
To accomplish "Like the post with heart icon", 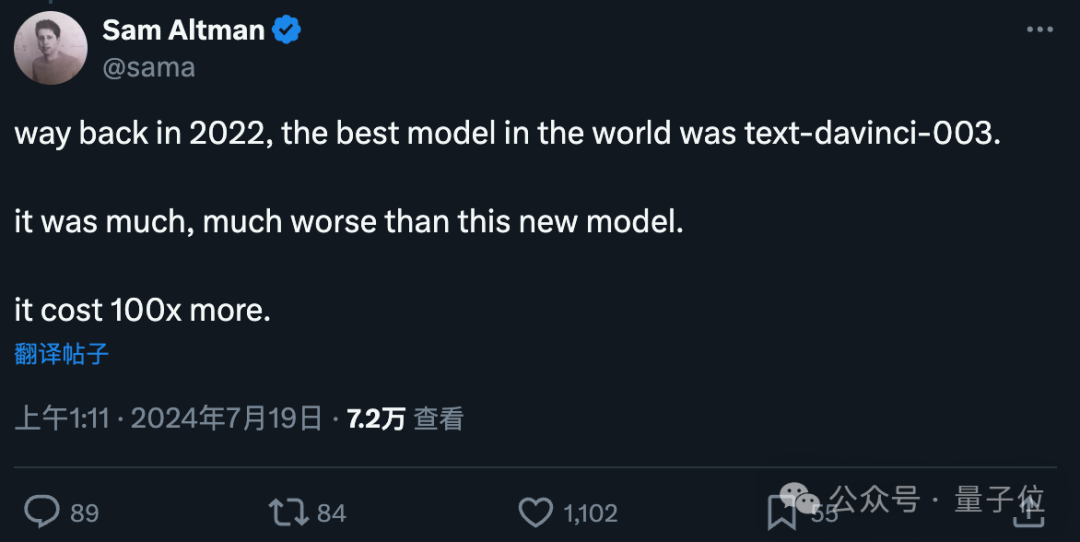I will click(x=535, y=512).
